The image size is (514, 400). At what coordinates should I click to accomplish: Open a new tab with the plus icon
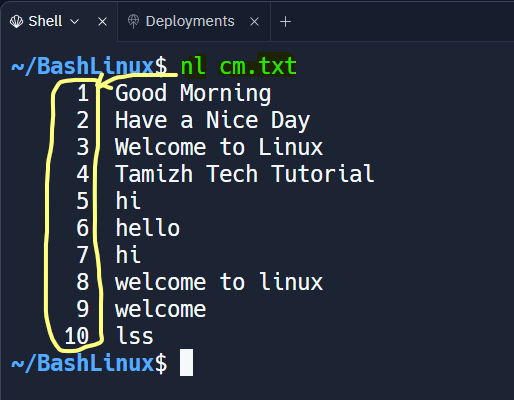coord(285,22)
